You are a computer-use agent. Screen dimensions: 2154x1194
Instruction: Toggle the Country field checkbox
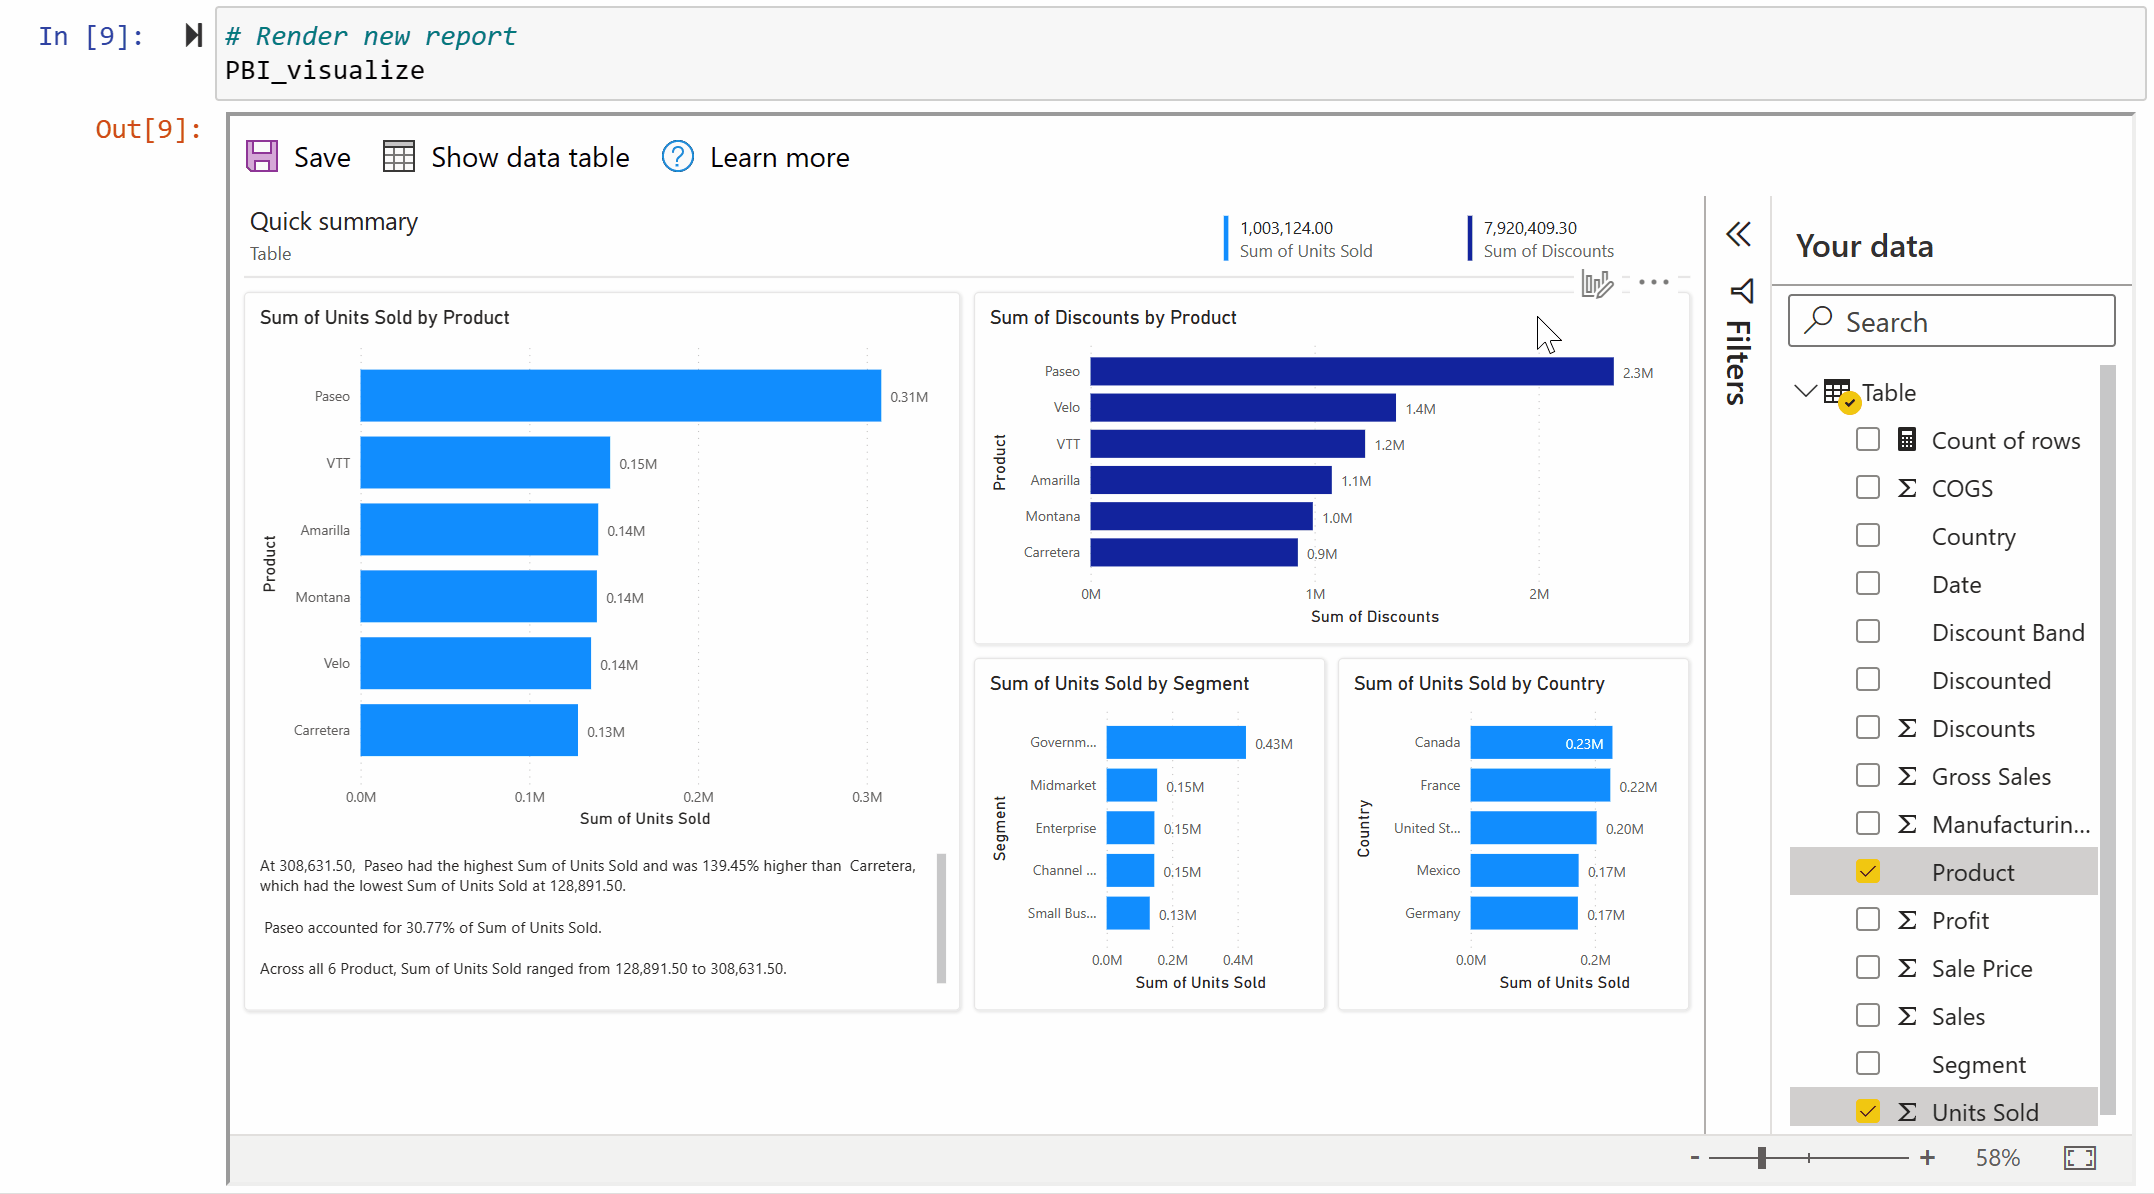point(1869,534)
